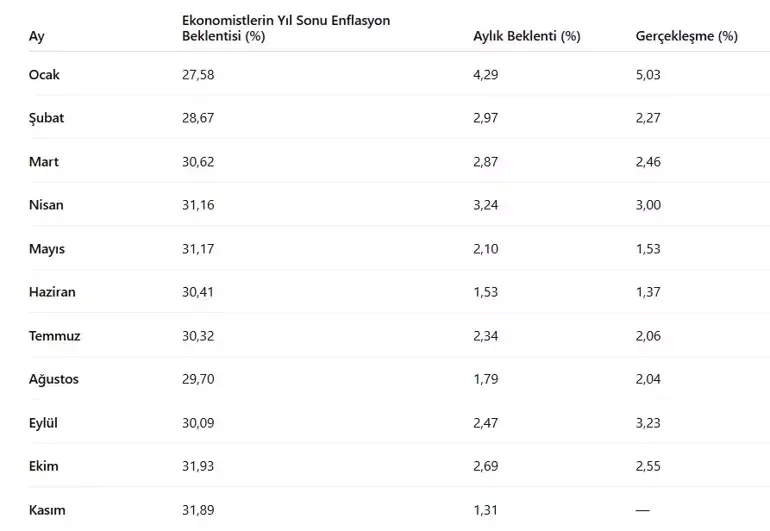Click the Nisan monthly expectation 3,24
The image size is (770, 531).
pyautogui.click(x=486, y=205)
